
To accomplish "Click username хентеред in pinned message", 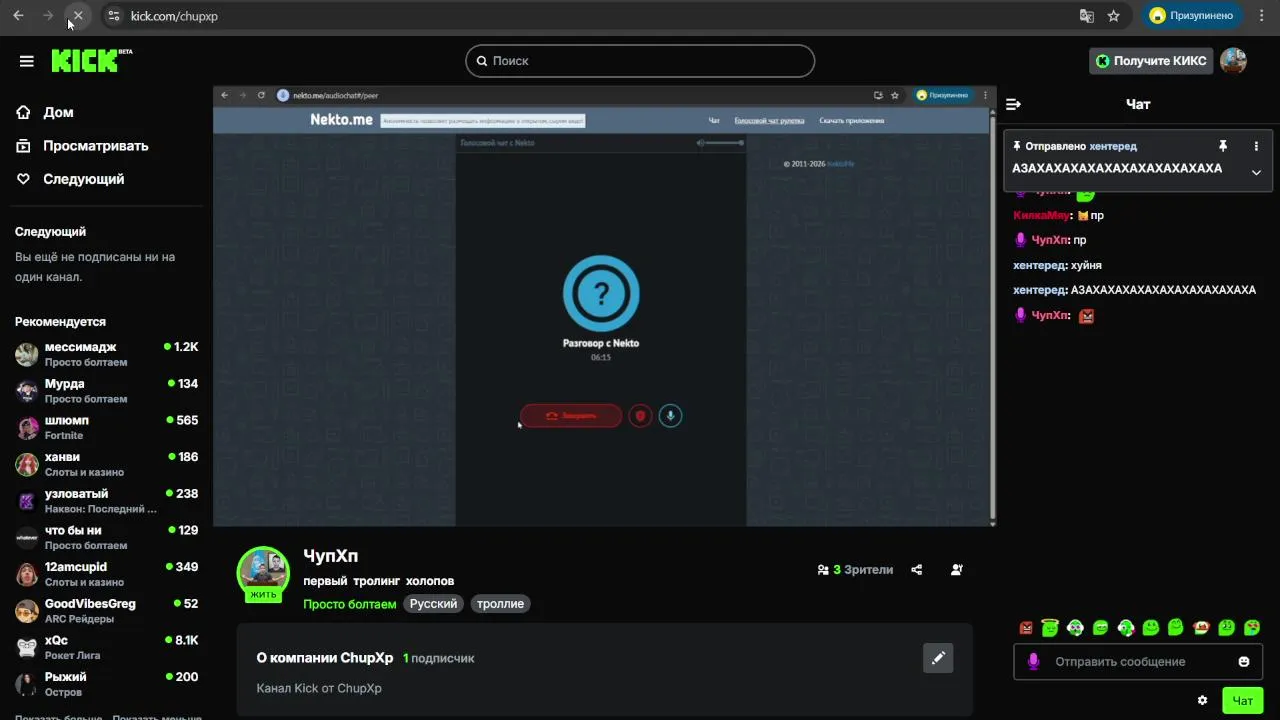I will click(x=1113, y=146).
